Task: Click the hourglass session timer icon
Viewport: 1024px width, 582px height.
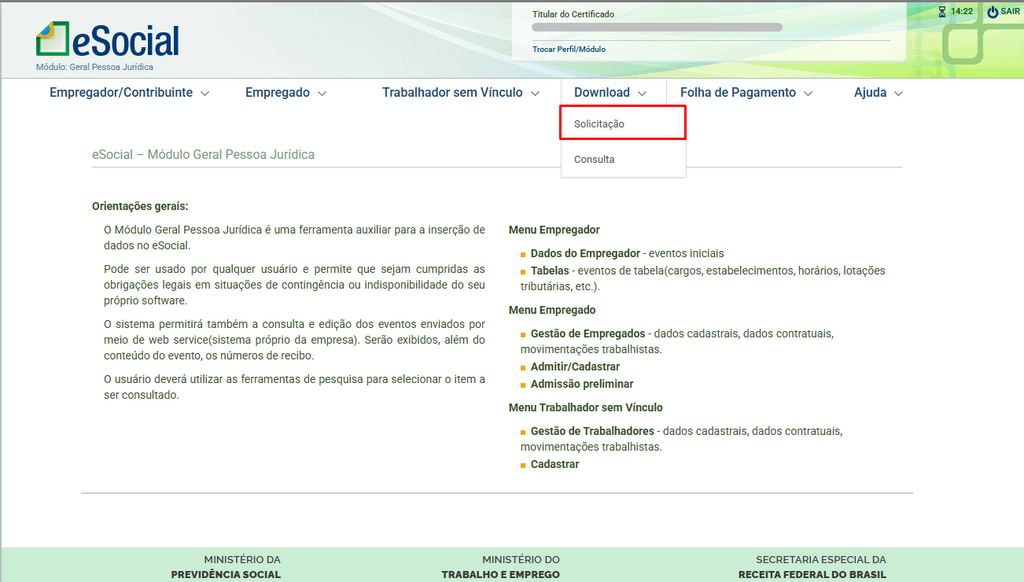Action: pyautogui.click(x=941, y=12)
